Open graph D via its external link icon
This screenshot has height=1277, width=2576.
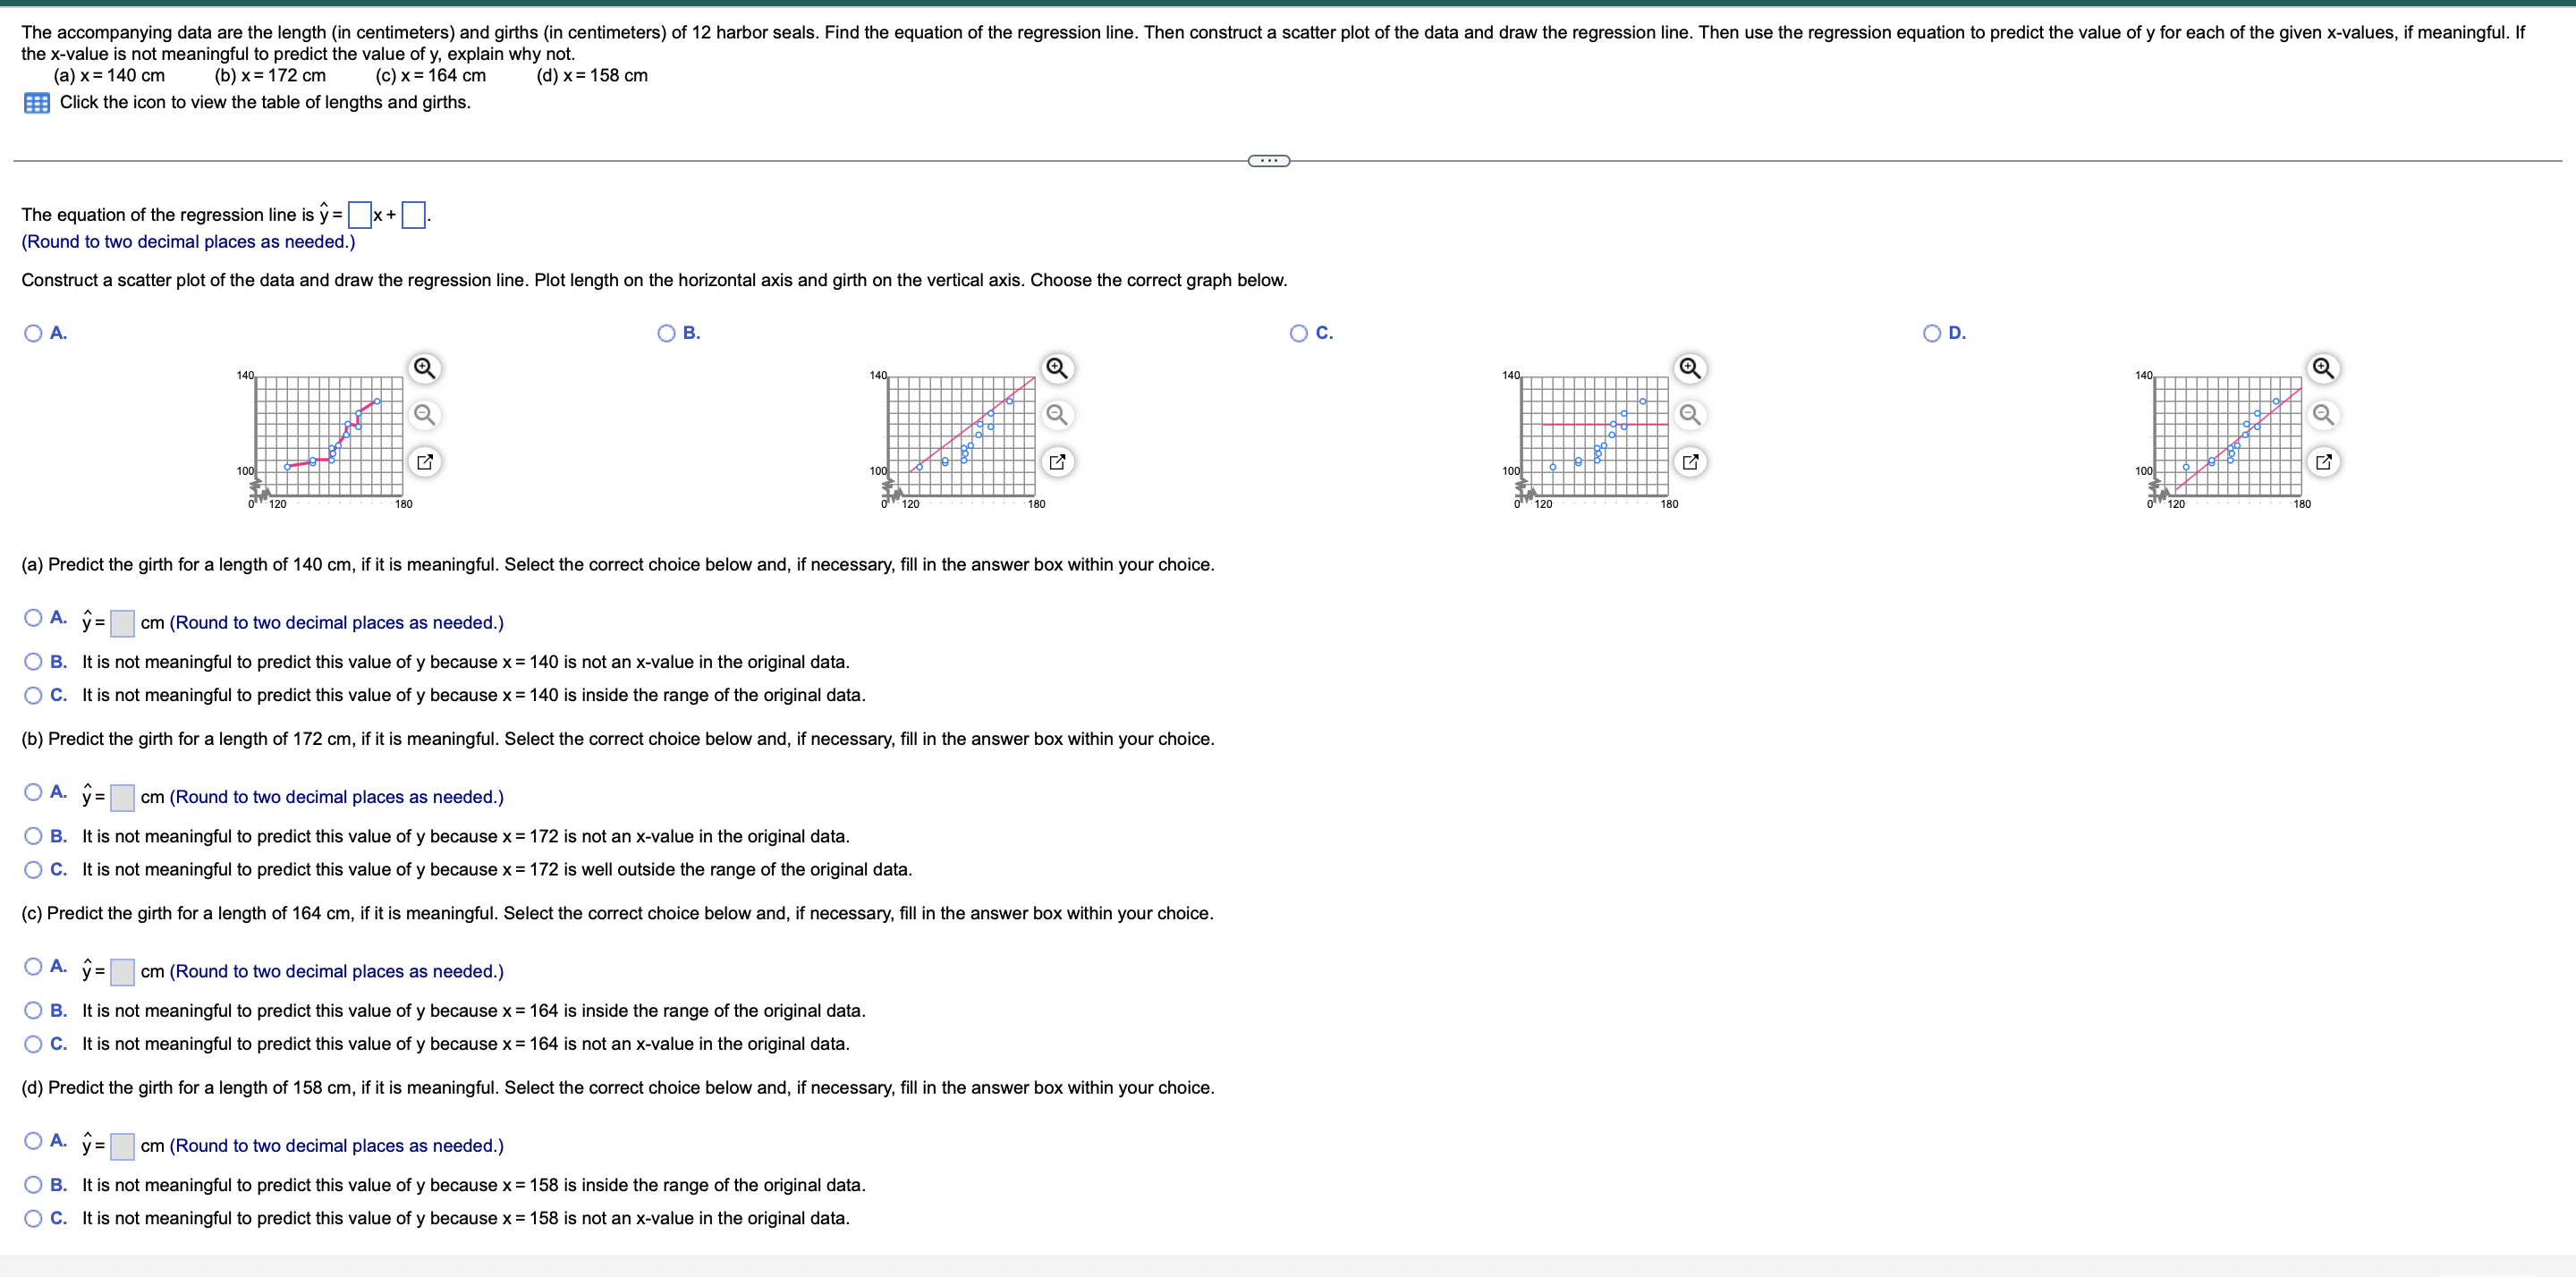pos(2322,461)
